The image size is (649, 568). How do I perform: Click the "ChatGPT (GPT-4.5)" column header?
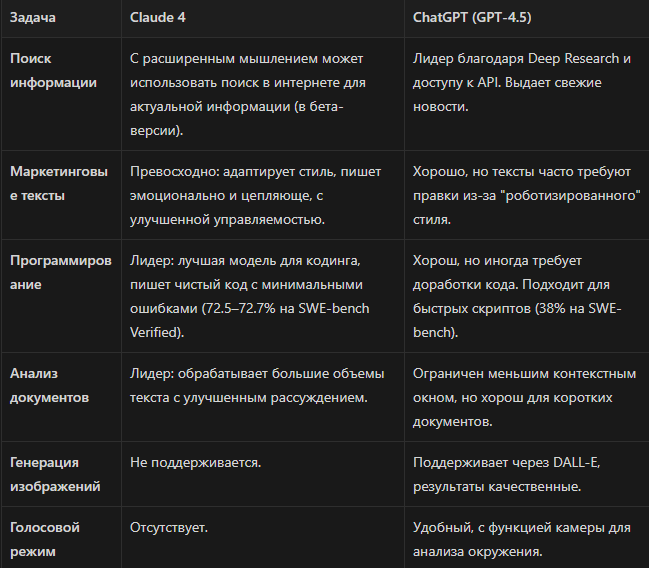[472, 17]
